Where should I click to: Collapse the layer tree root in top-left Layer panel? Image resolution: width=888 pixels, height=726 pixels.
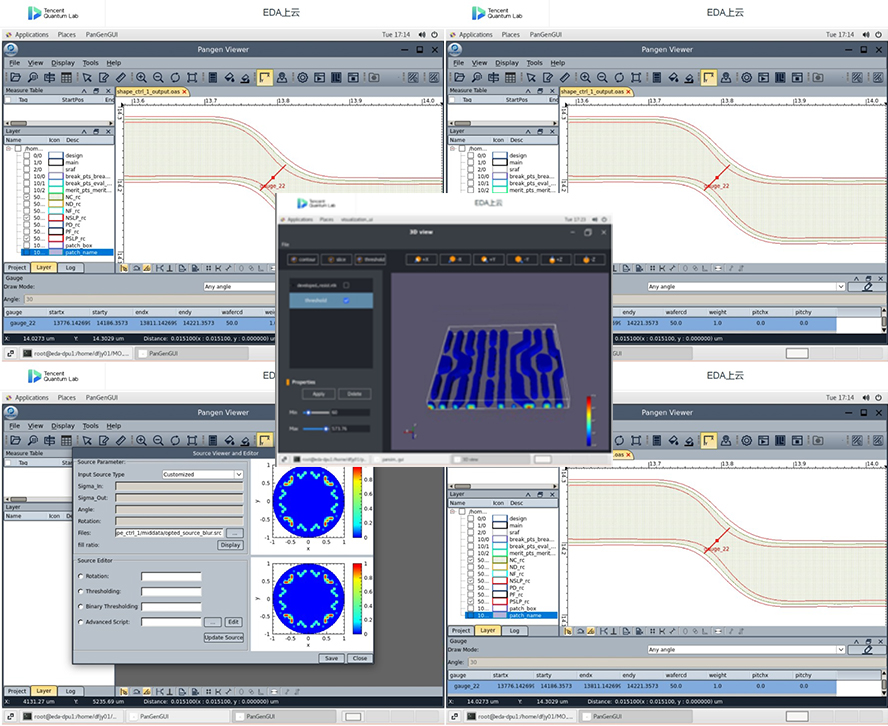[8, 148]
